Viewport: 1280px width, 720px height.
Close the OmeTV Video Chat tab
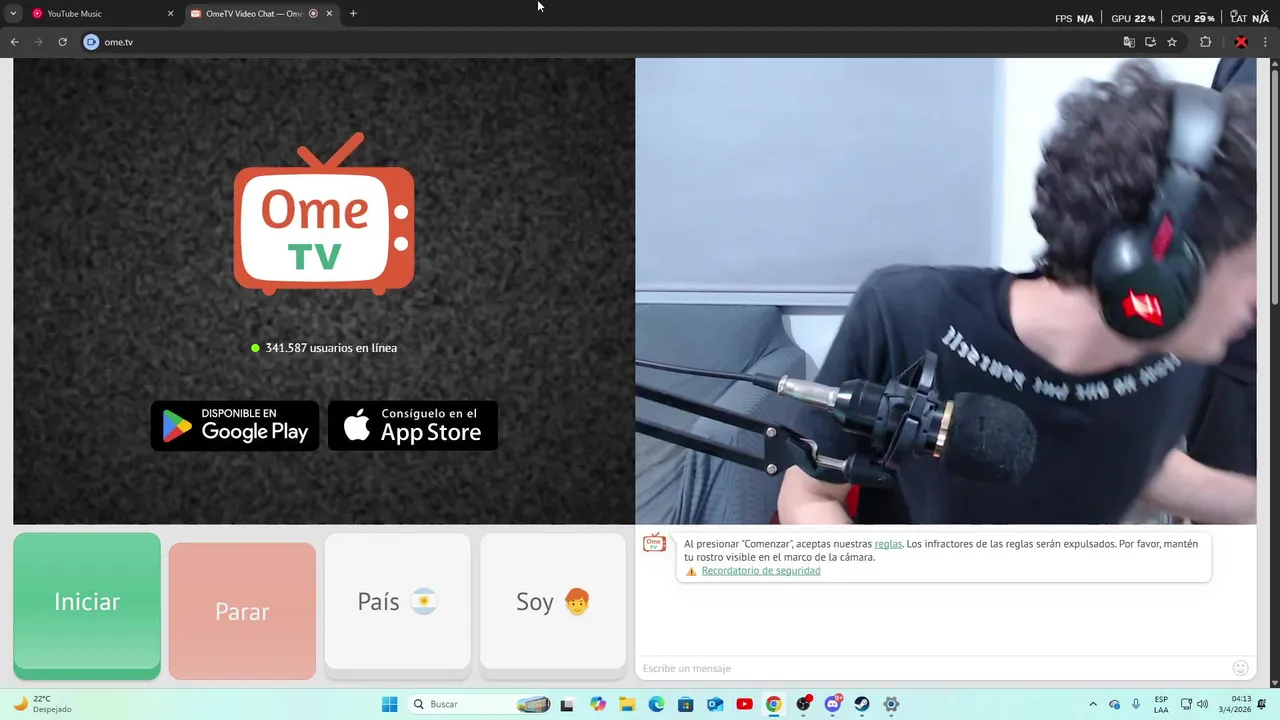[x=329, y=14]
